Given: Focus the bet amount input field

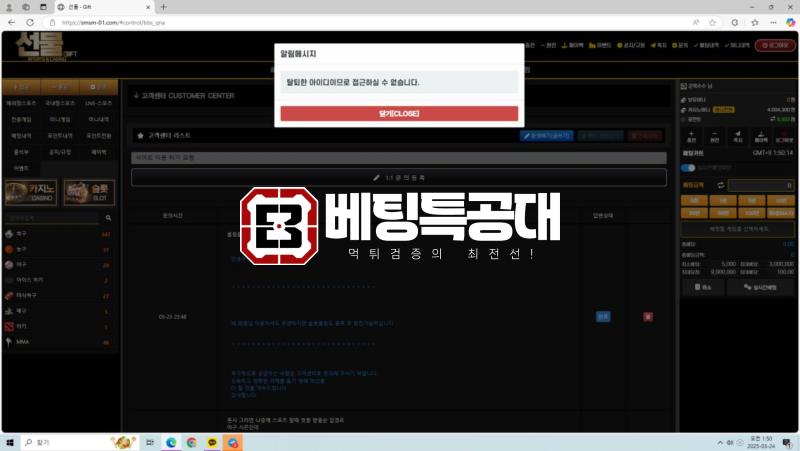Looking at the screenshot, I should tap(761, 185).
